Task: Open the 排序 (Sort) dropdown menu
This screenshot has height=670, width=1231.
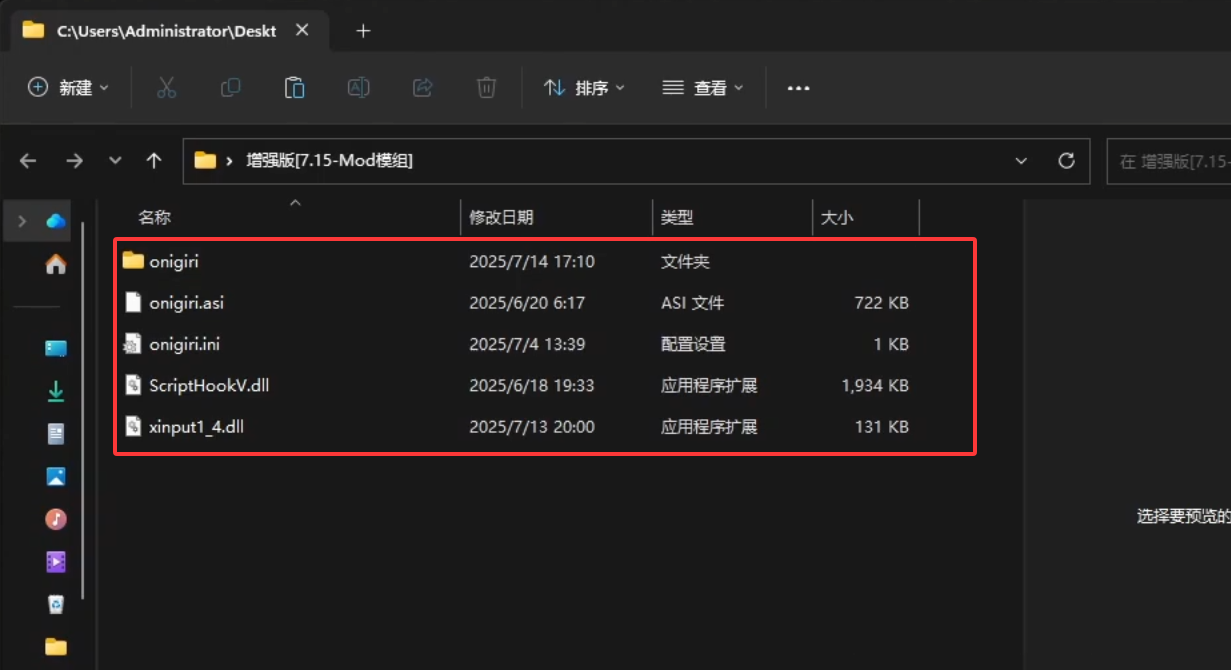Action: (584, 88)
